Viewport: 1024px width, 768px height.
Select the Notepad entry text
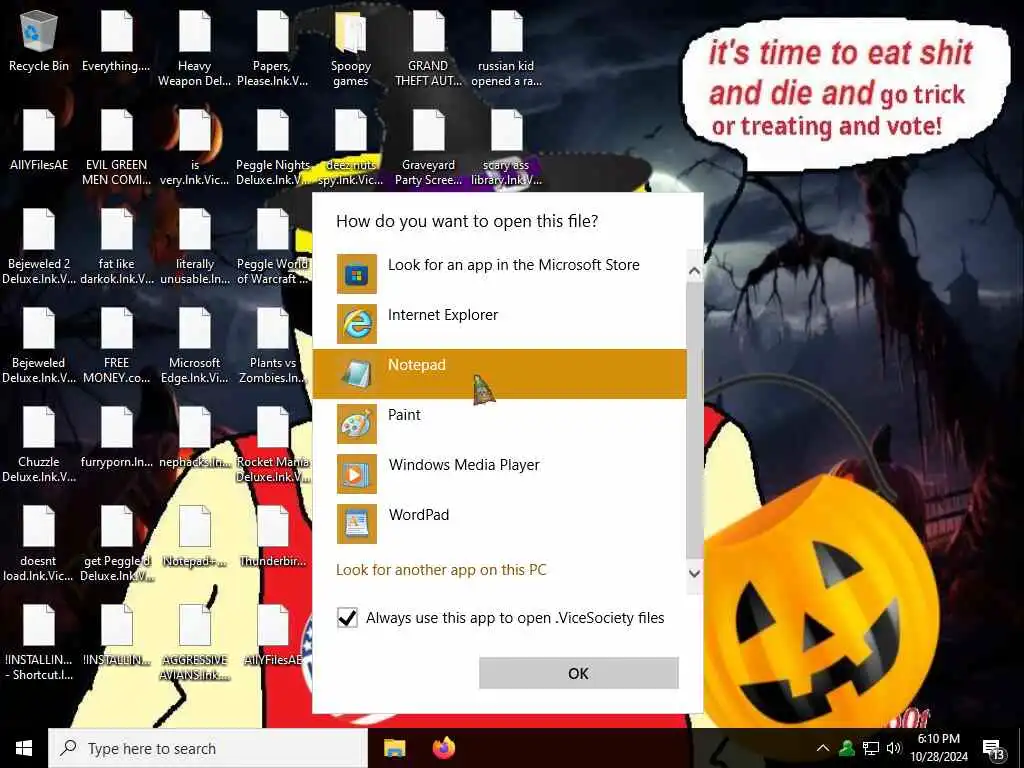(417, 365)
